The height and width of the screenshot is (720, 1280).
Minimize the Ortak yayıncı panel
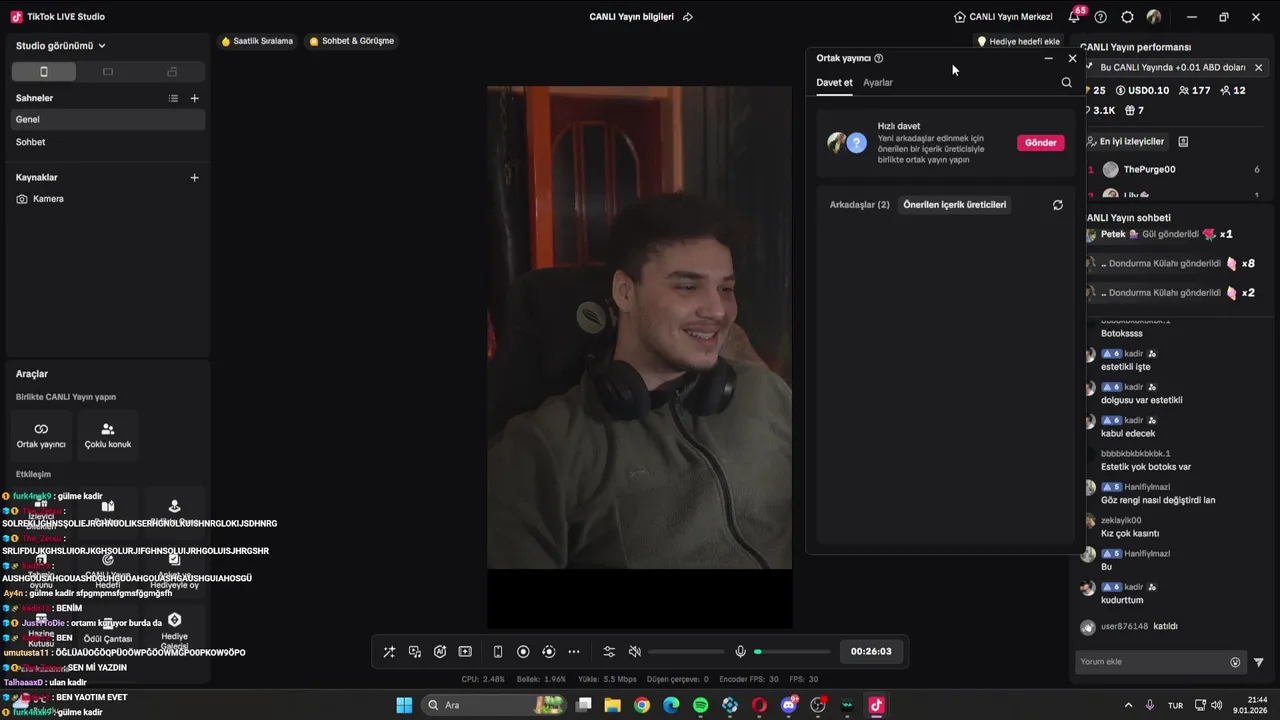point(1048,58)
